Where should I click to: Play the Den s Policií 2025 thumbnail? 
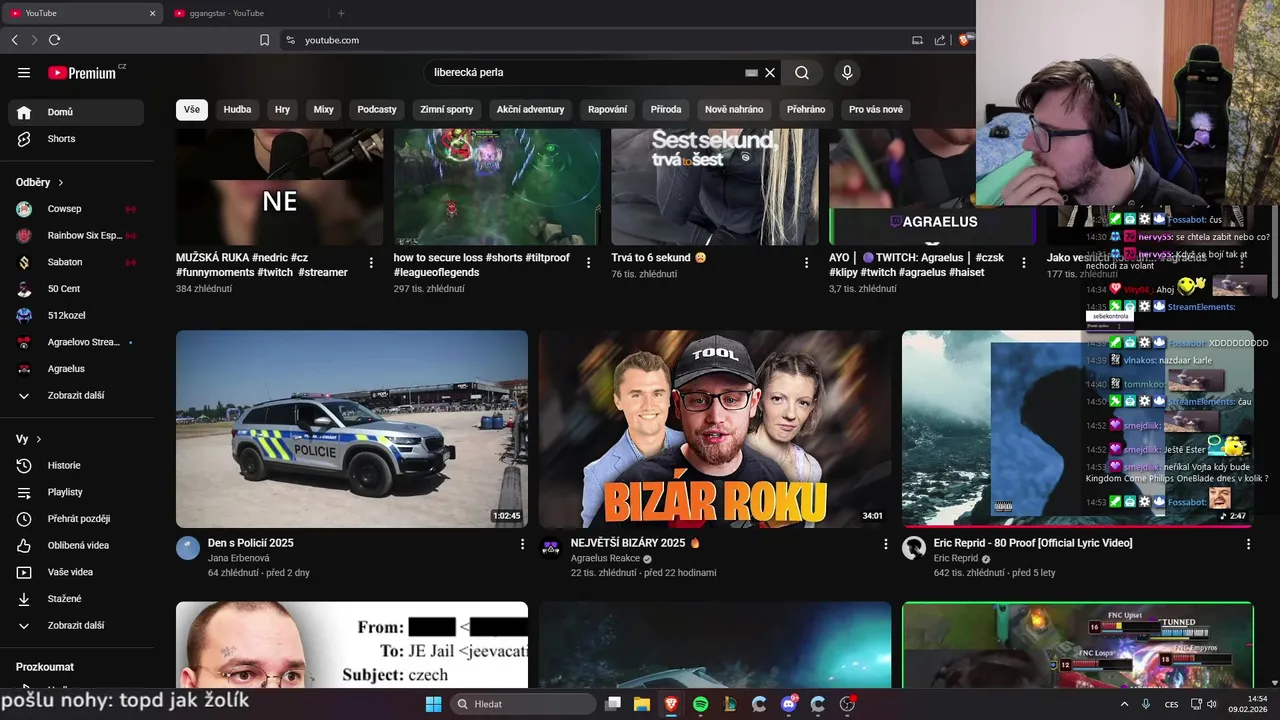pos(352,429)
